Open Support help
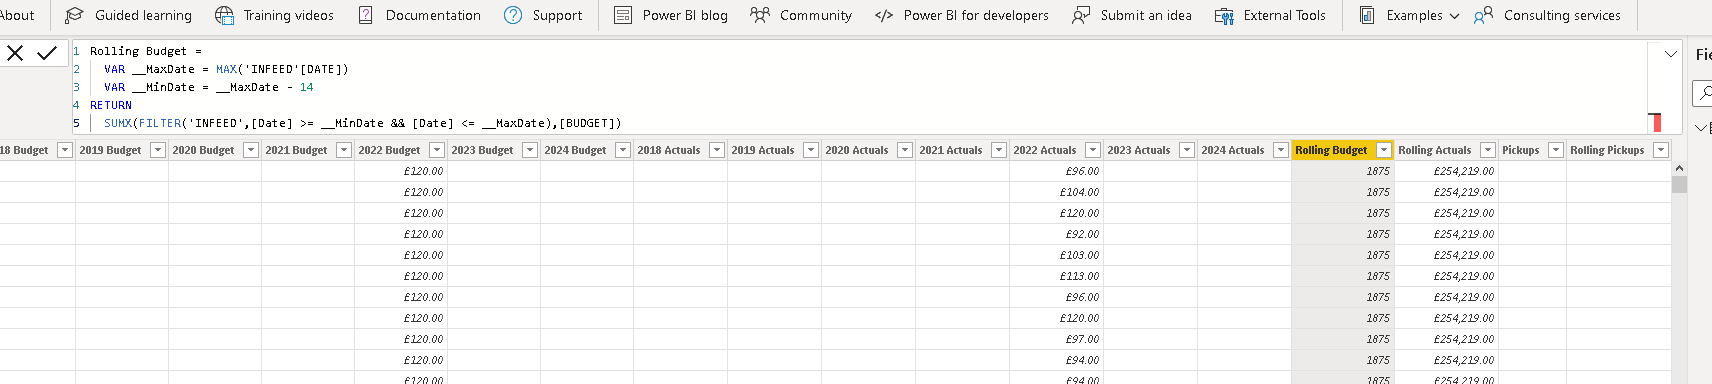Screen dimensions: 1712x384 543,15
